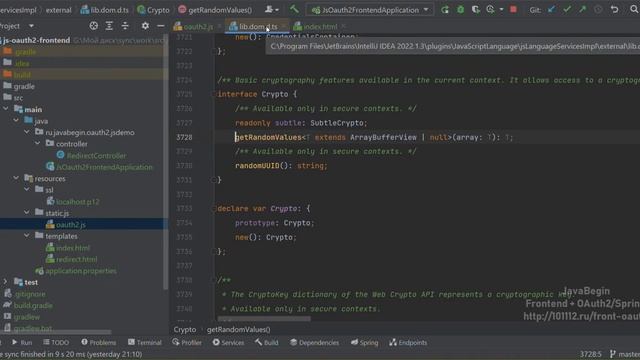
Task: Close the oauth2.js editor tab
Action: (219, 27)
